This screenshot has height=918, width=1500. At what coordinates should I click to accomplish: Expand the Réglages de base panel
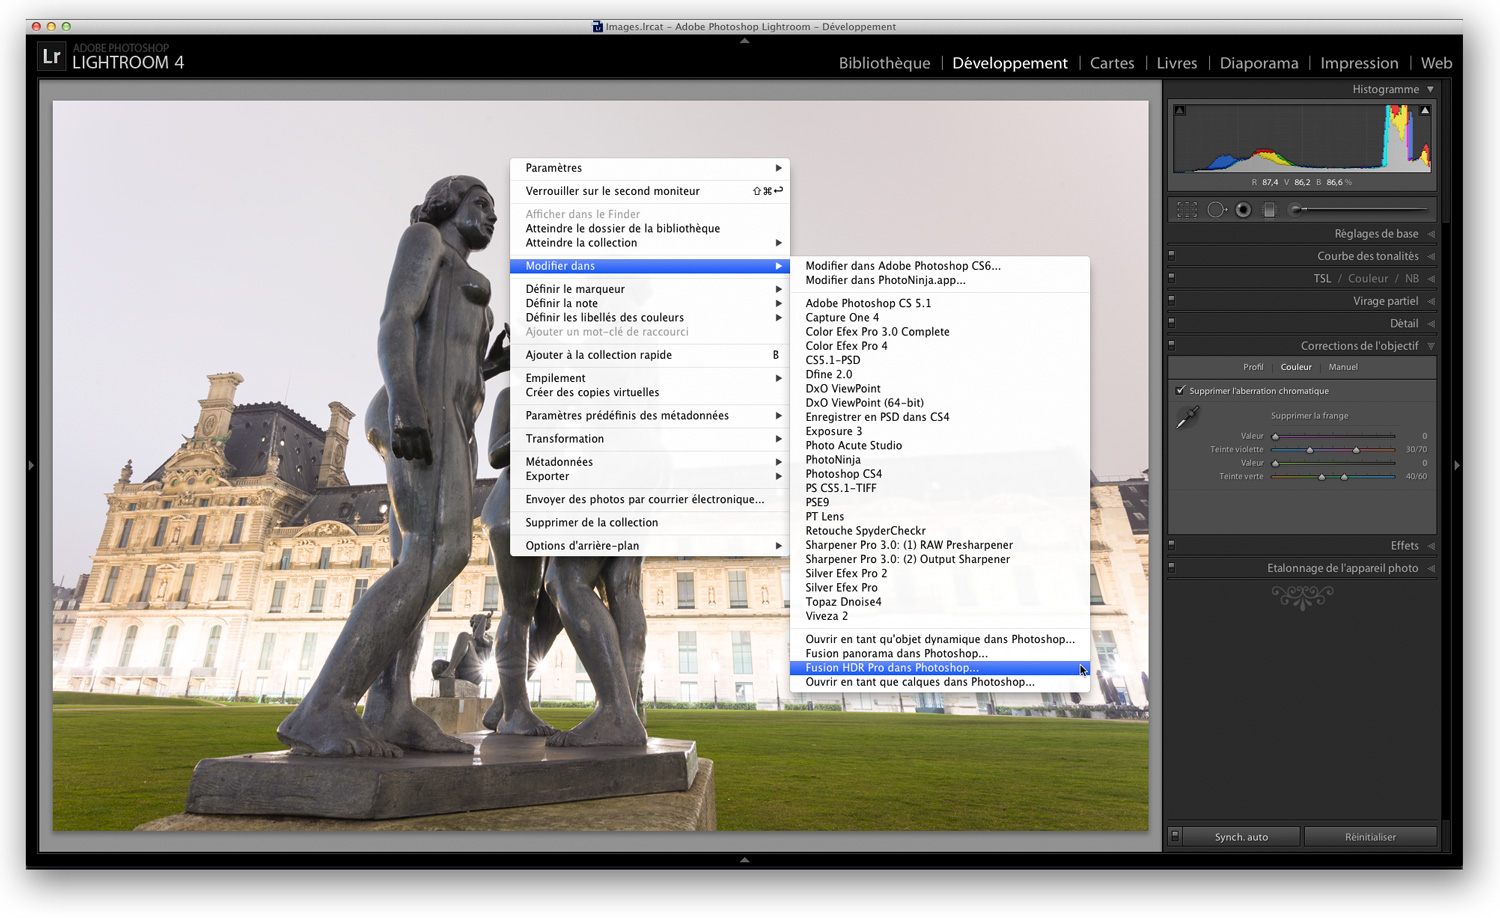1431,234
